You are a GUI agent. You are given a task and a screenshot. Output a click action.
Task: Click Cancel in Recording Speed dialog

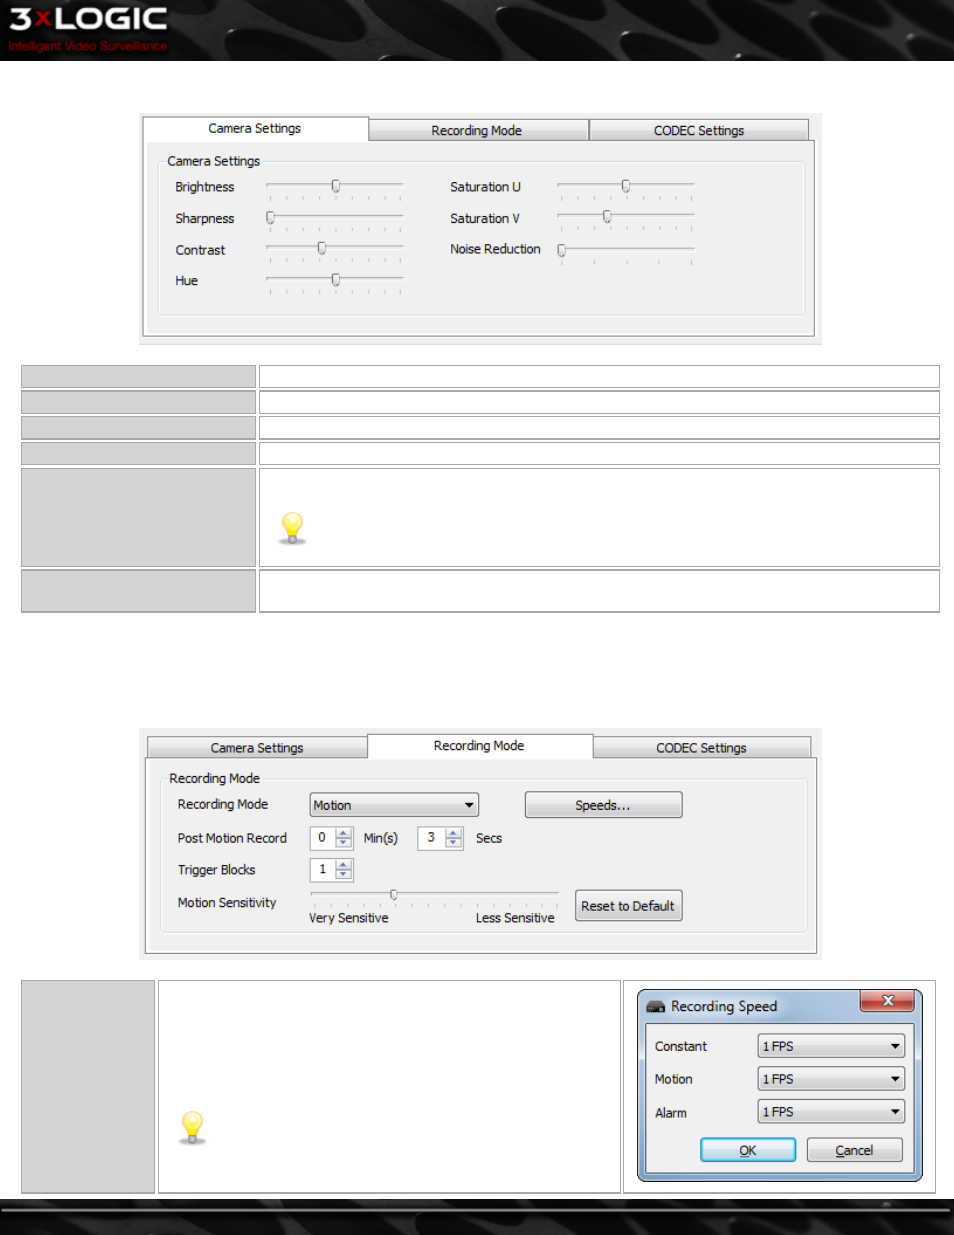coord(854,1150)
